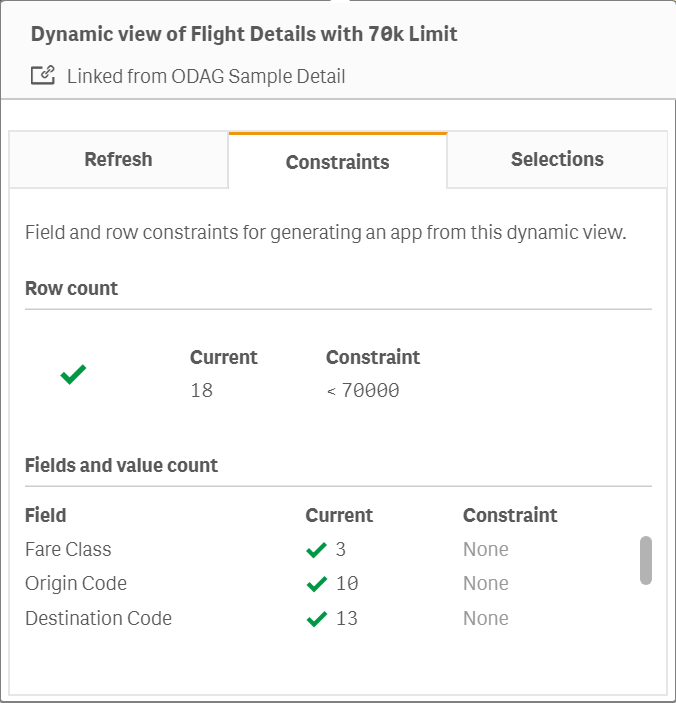Select the Constraints tab
This screenshot has height=703, width=676.
337,161
